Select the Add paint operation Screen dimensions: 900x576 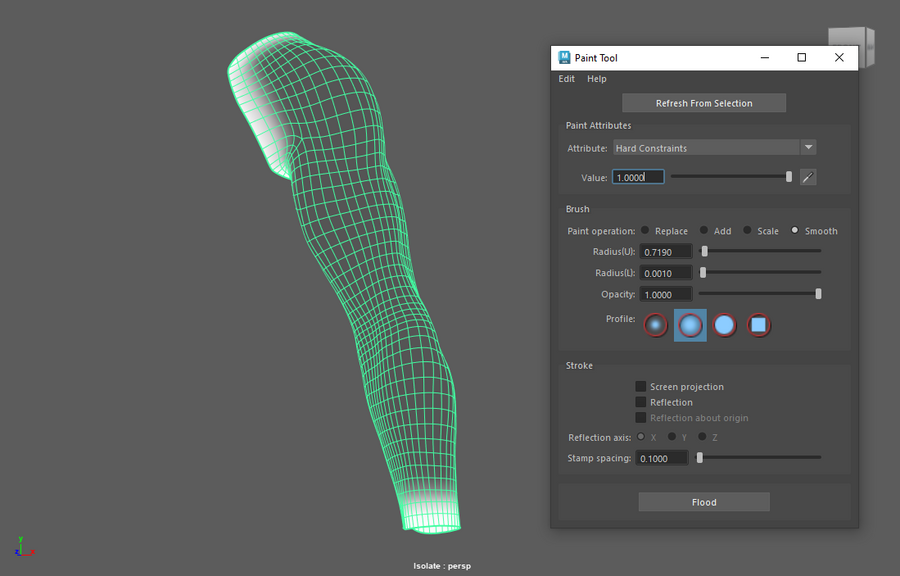click(704, 231)
